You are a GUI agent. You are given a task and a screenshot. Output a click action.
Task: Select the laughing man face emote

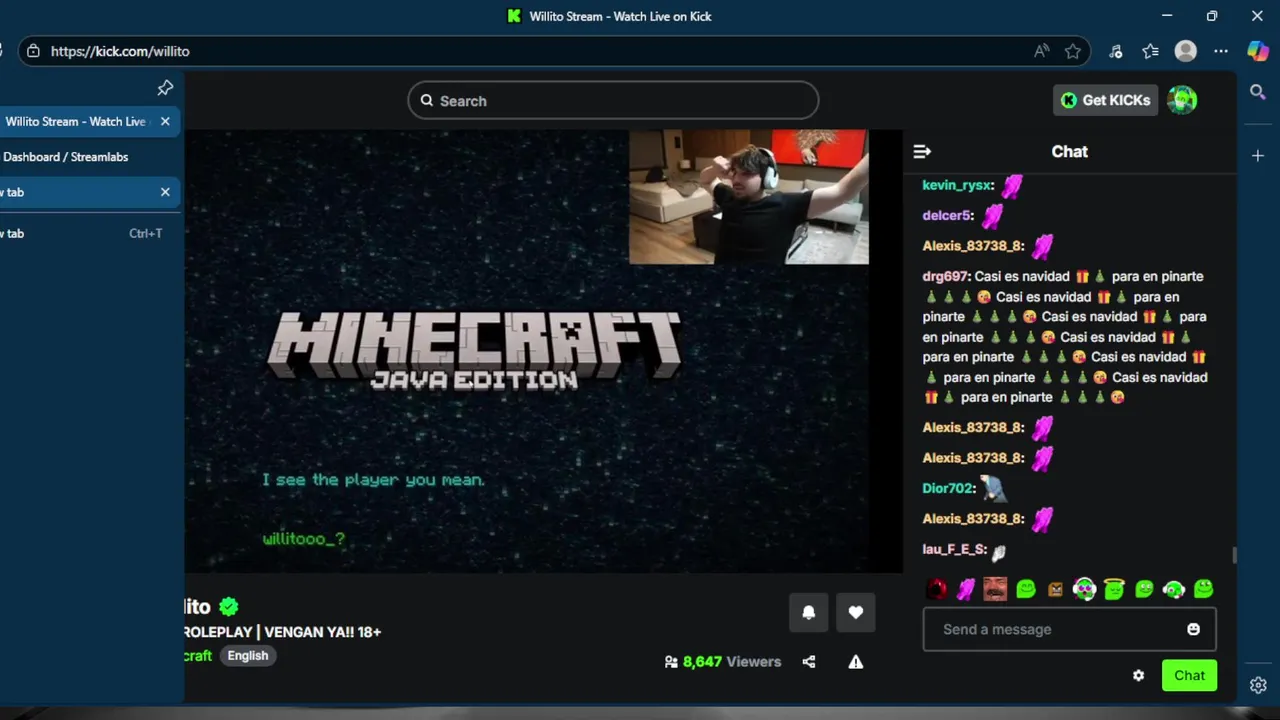tap(995, 589)
